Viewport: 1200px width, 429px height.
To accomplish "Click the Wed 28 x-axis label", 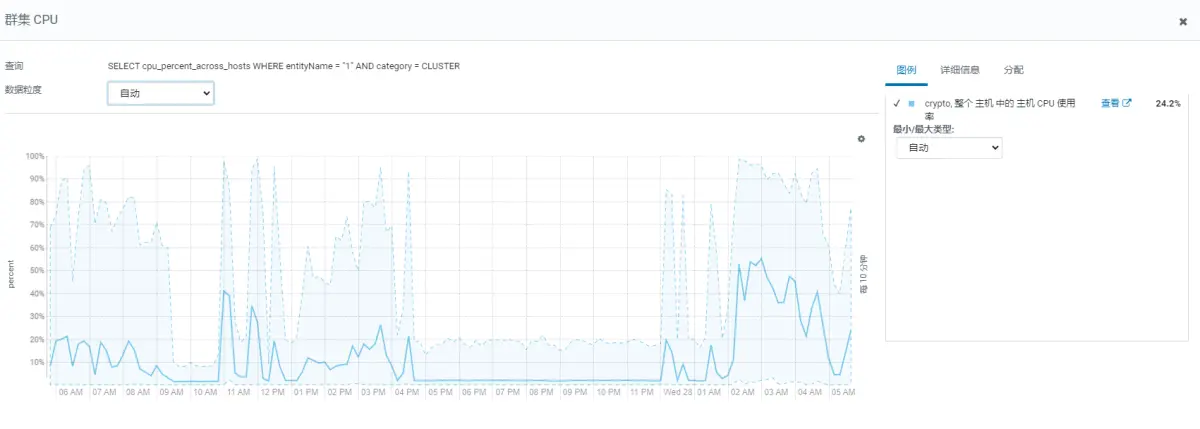I will click(677, 393).
